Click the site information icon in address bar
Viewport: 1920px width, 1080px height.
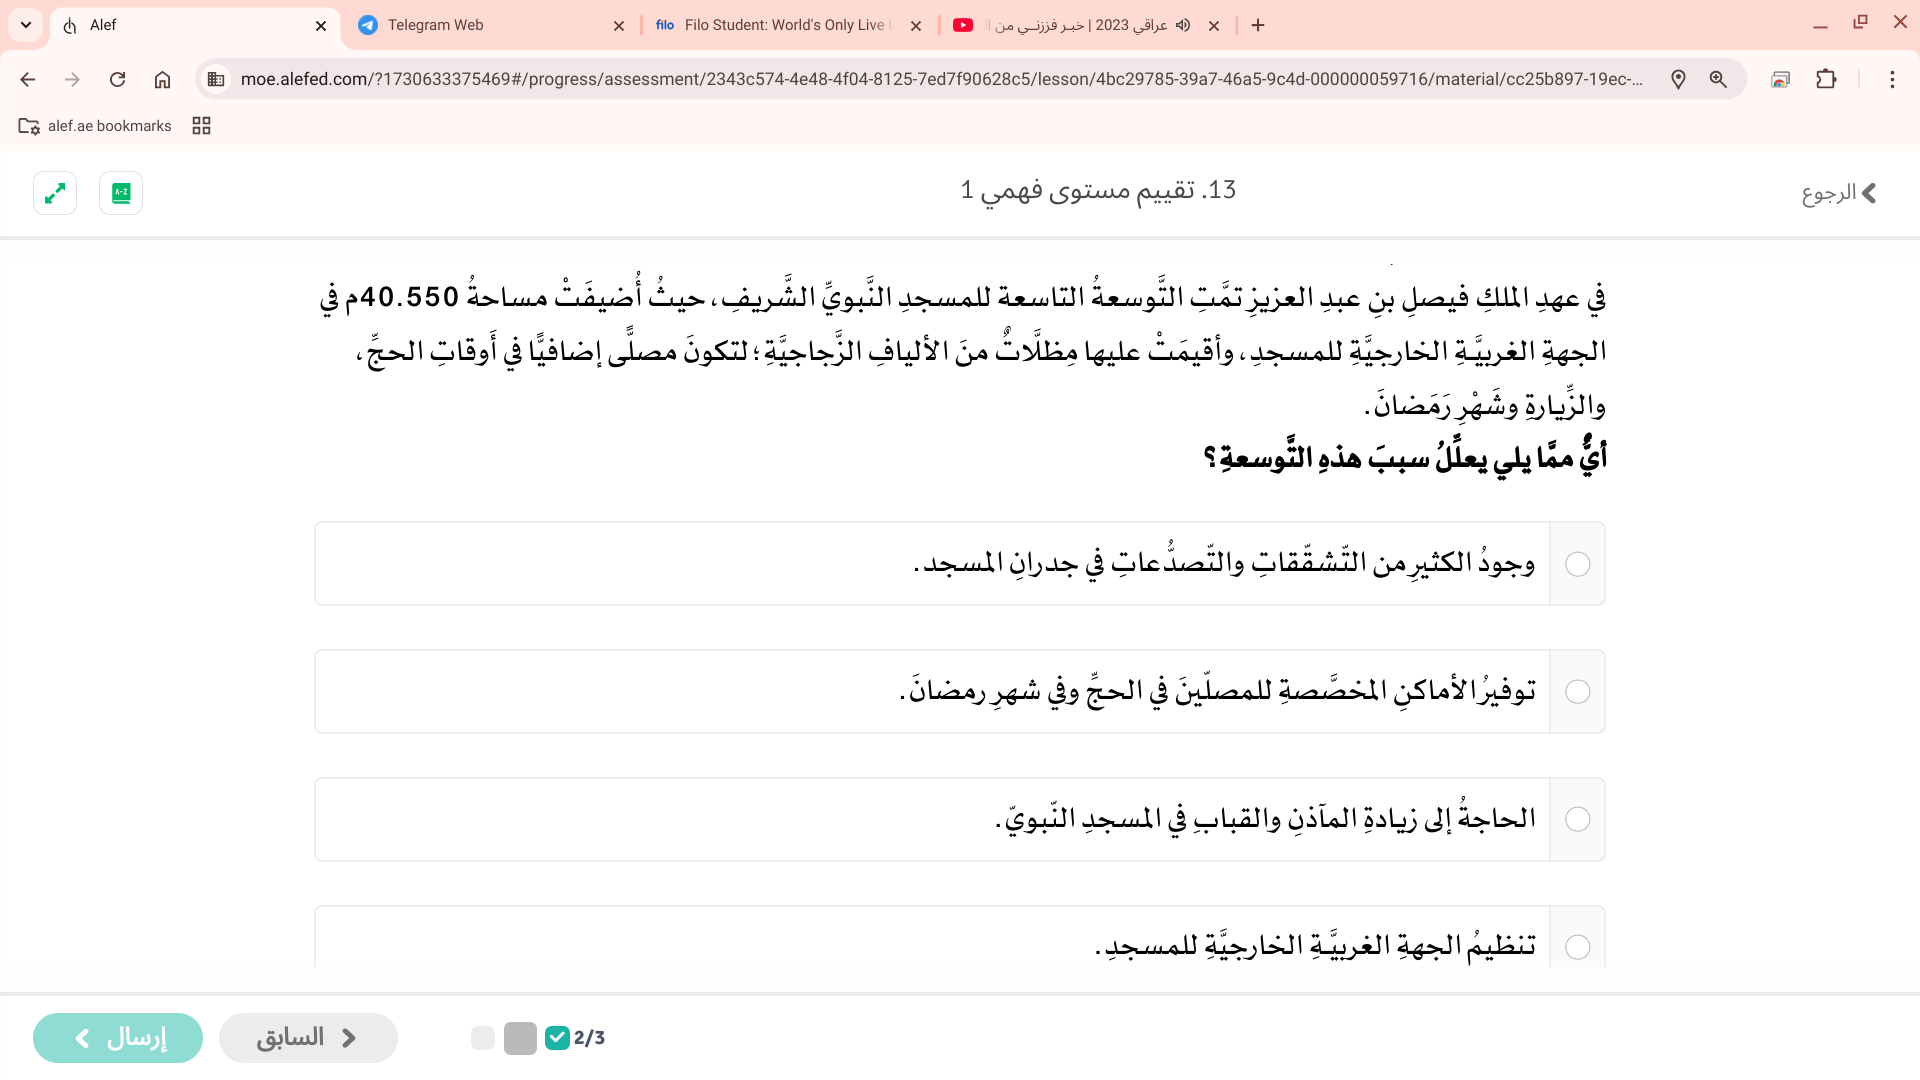[x=216, y=79]
